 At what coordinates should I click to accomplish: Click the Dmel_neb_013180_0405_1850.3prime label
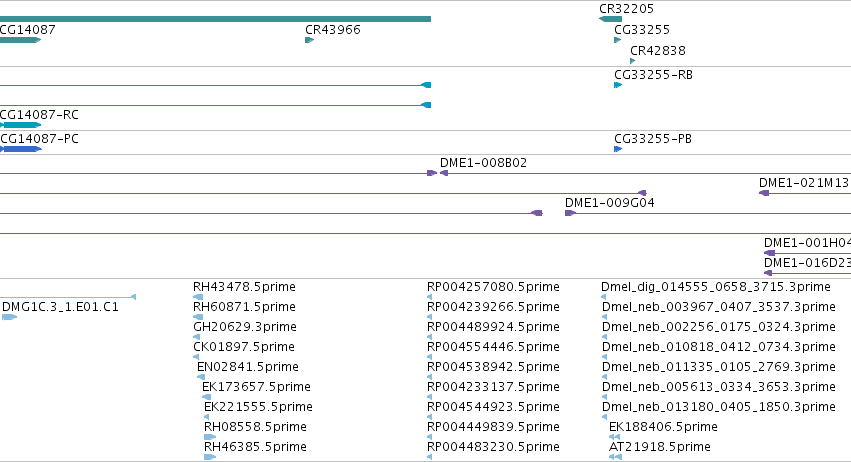tap(719, 407)
